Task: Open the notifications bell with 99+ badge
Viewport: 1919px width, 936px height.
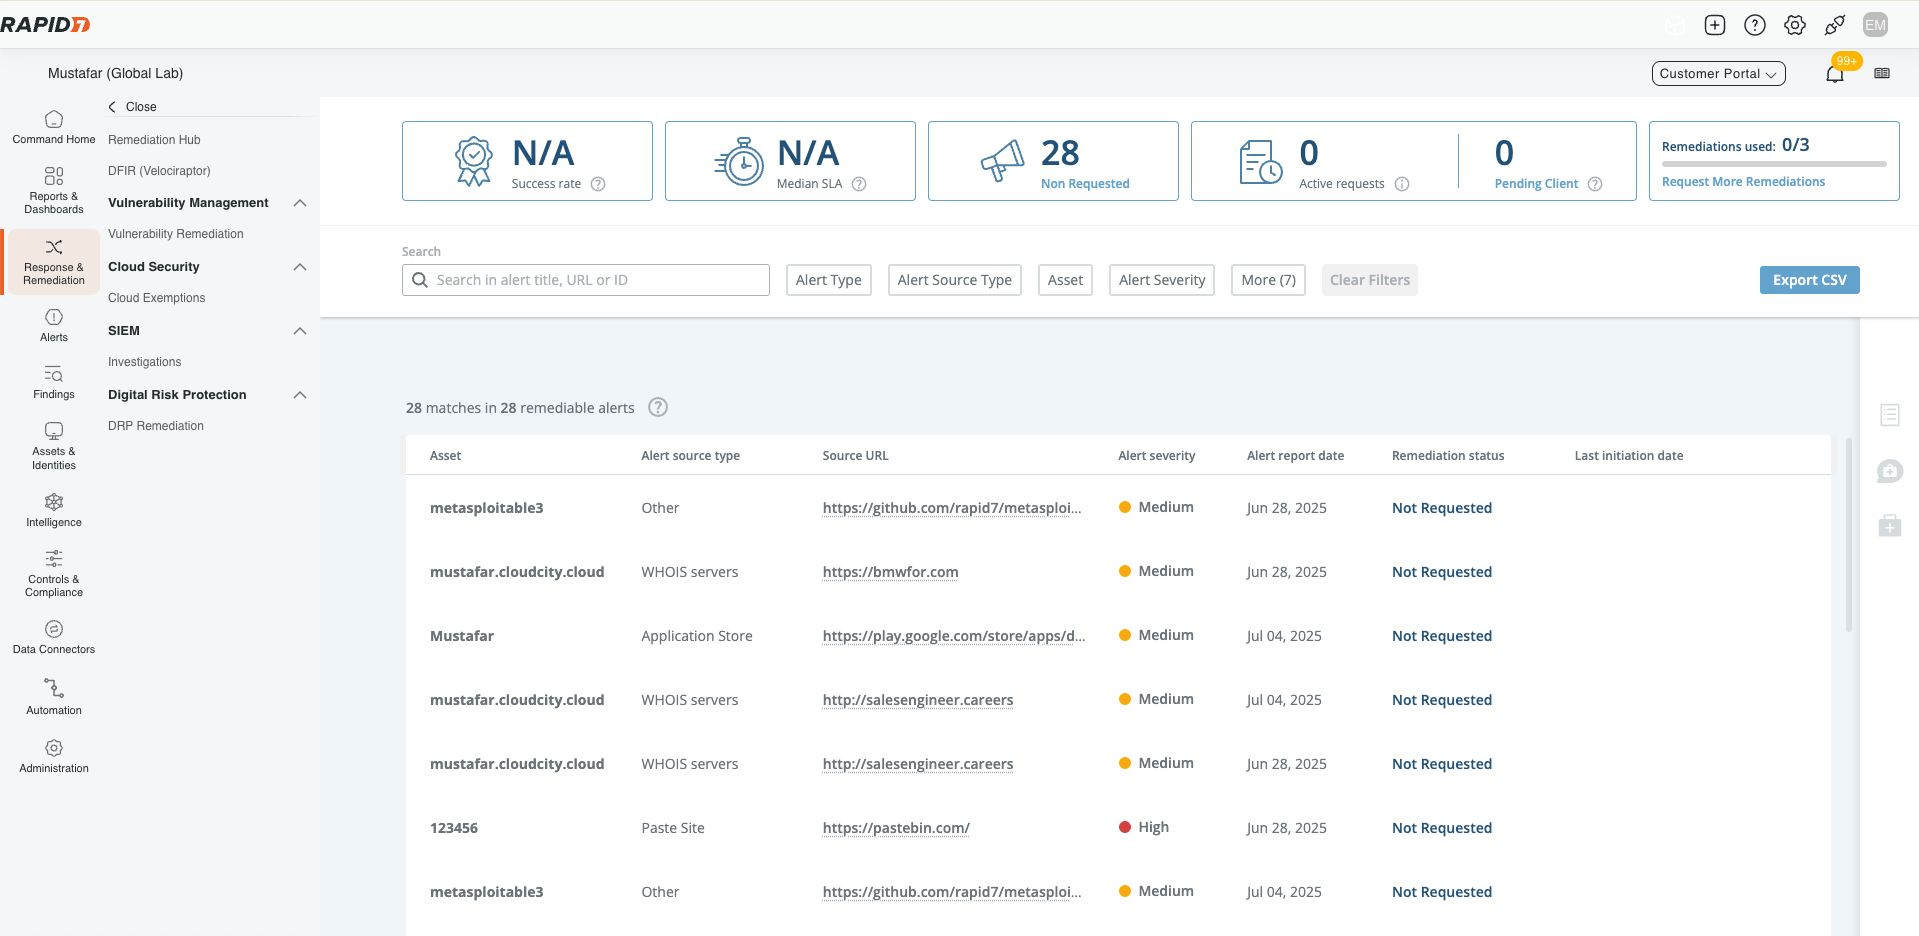Action: [1835, 73]
